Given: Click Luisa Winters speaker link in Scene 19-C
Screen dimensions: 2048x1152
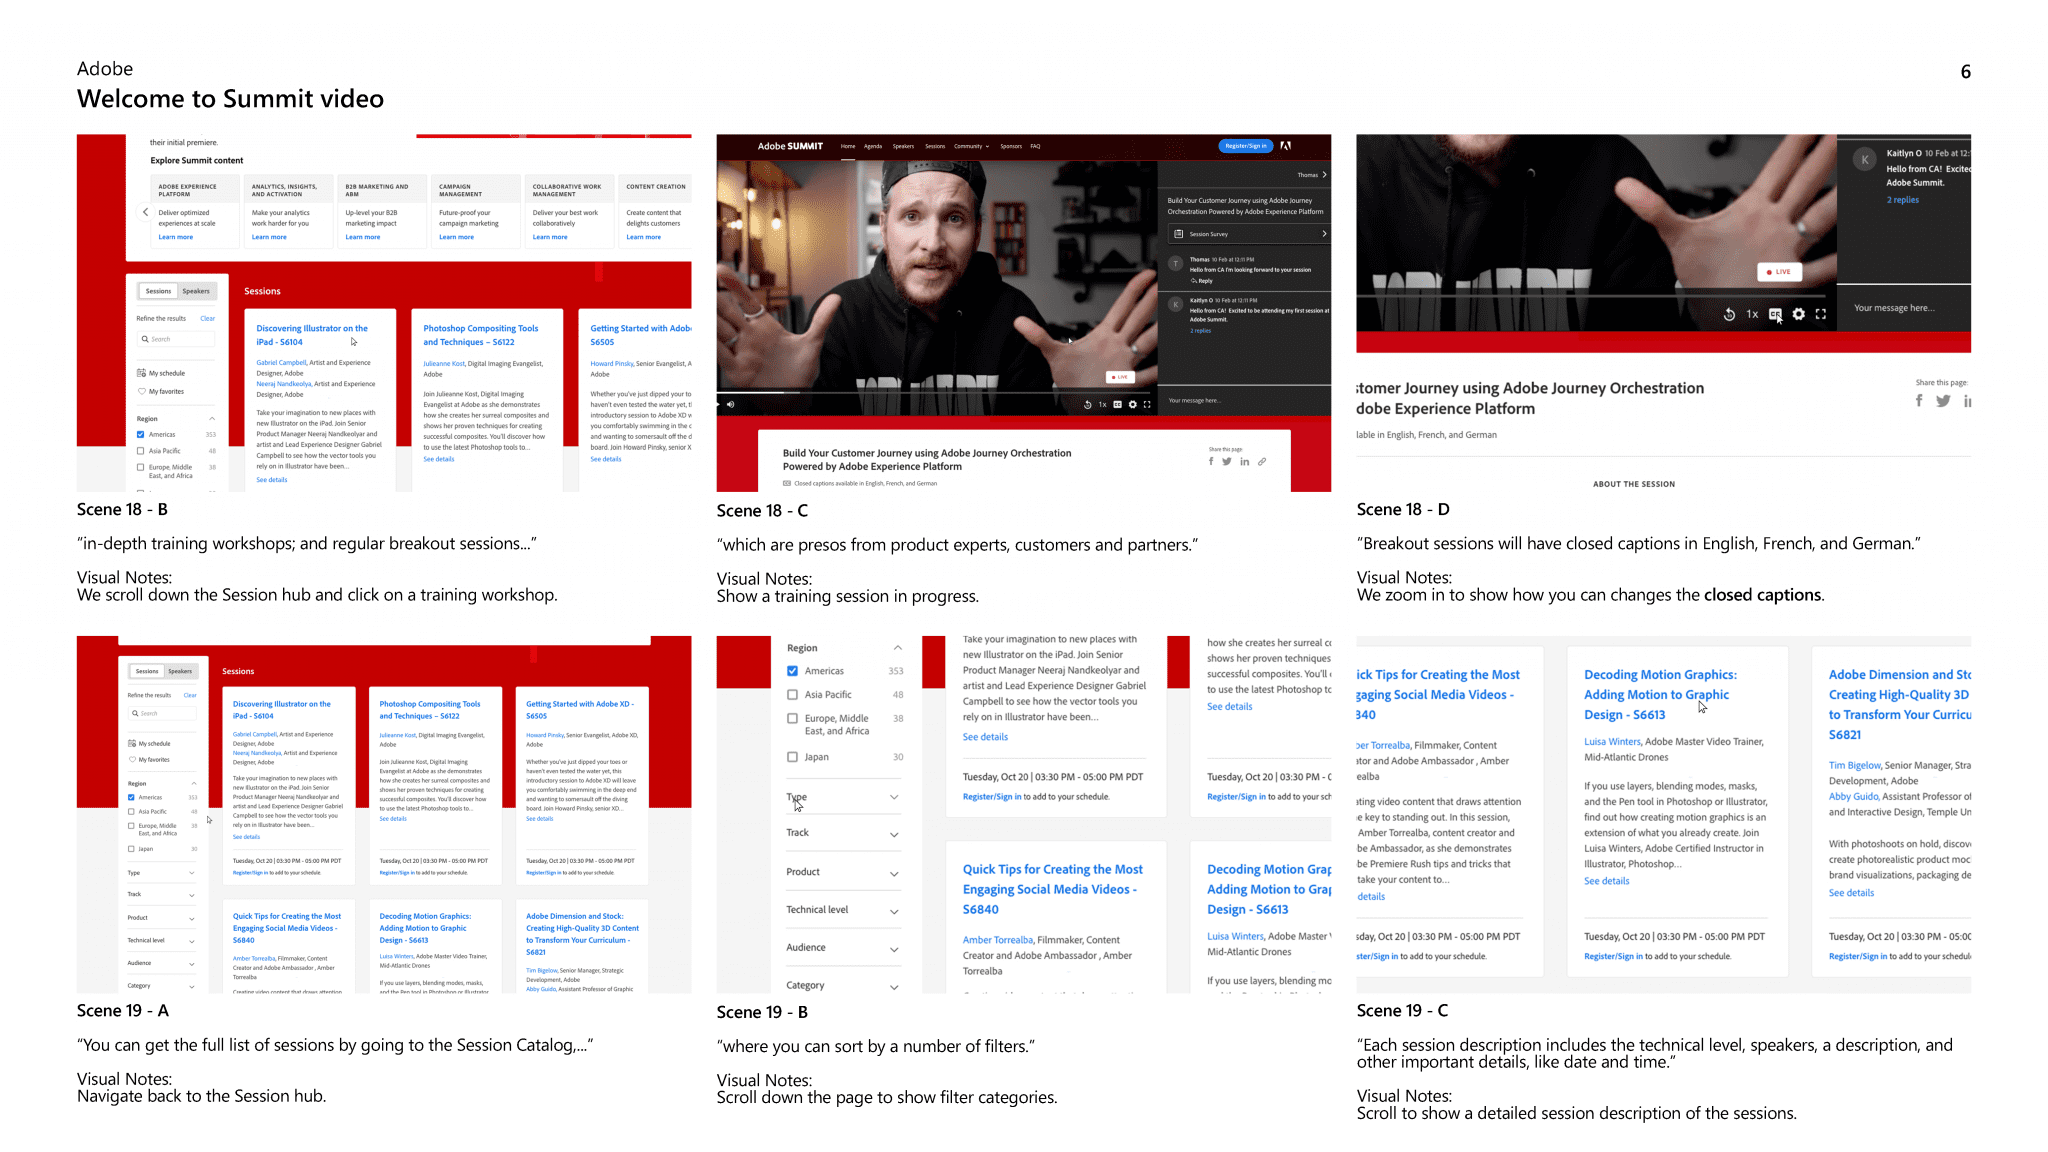Looking at the screenshot, I should (x=1612, y=742).
